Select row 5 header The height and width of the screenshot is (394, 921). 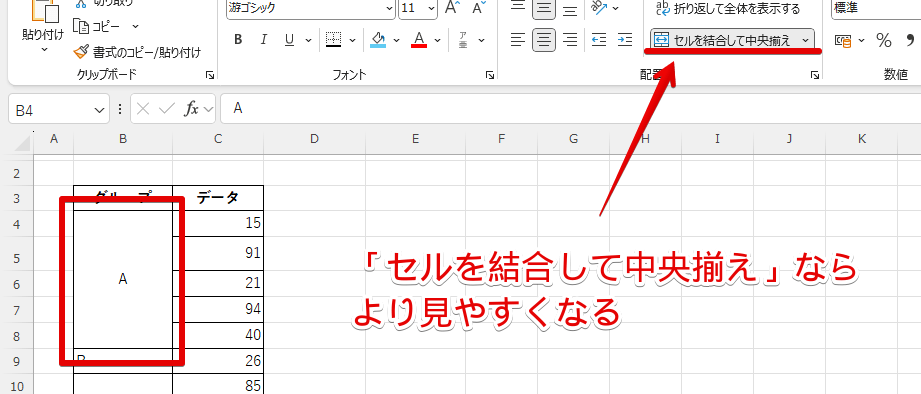[16, 258]
